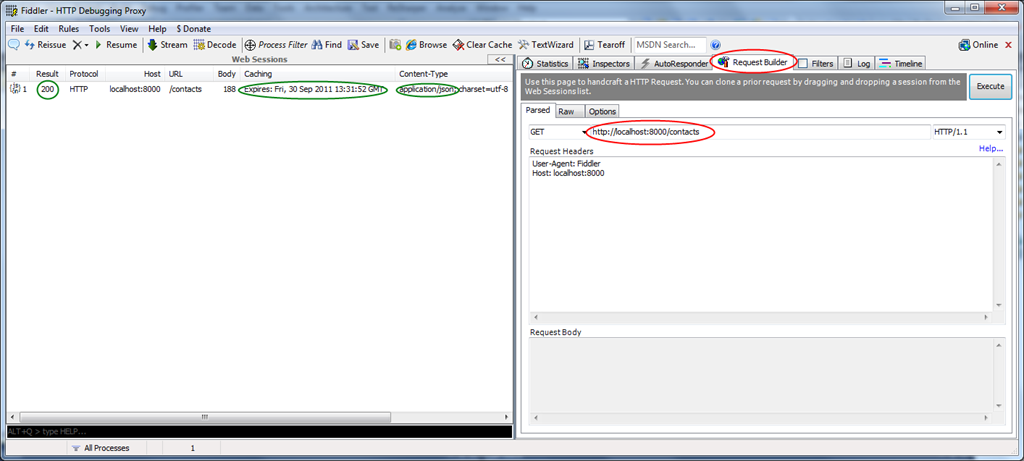The height and width of the screenshot is (461, 1024).
Task: Open the Help menu
Action: coord(157,29)
